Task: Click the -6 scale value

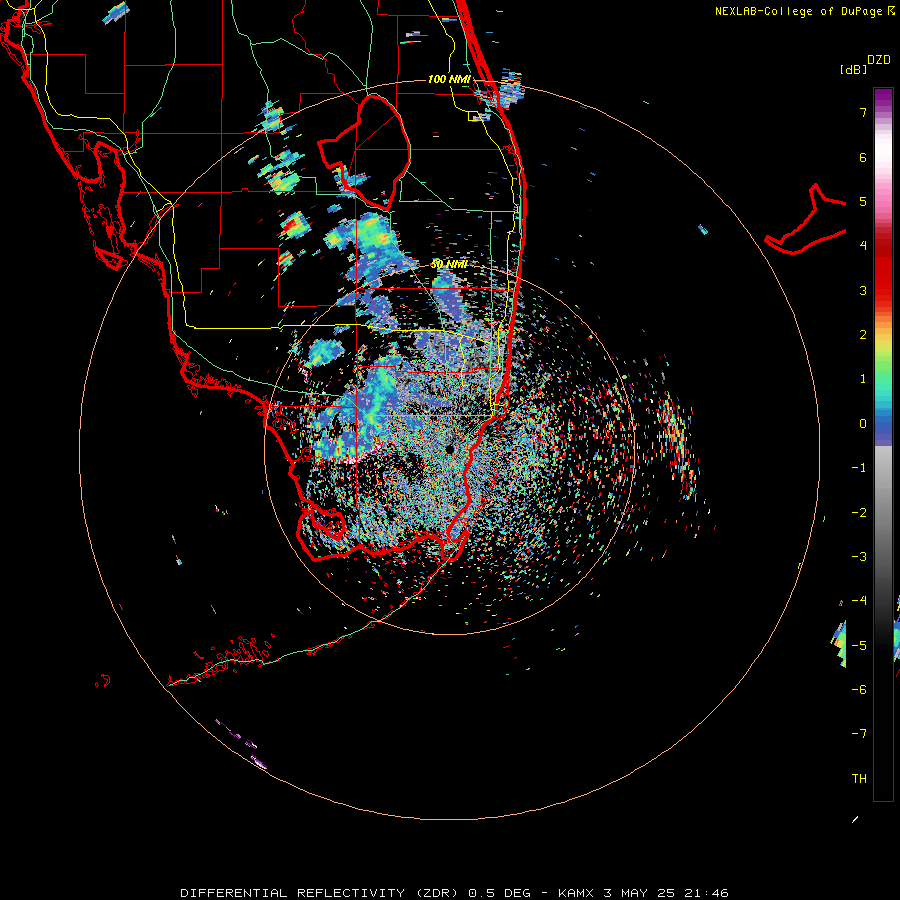Action: (x=859, y=690)
